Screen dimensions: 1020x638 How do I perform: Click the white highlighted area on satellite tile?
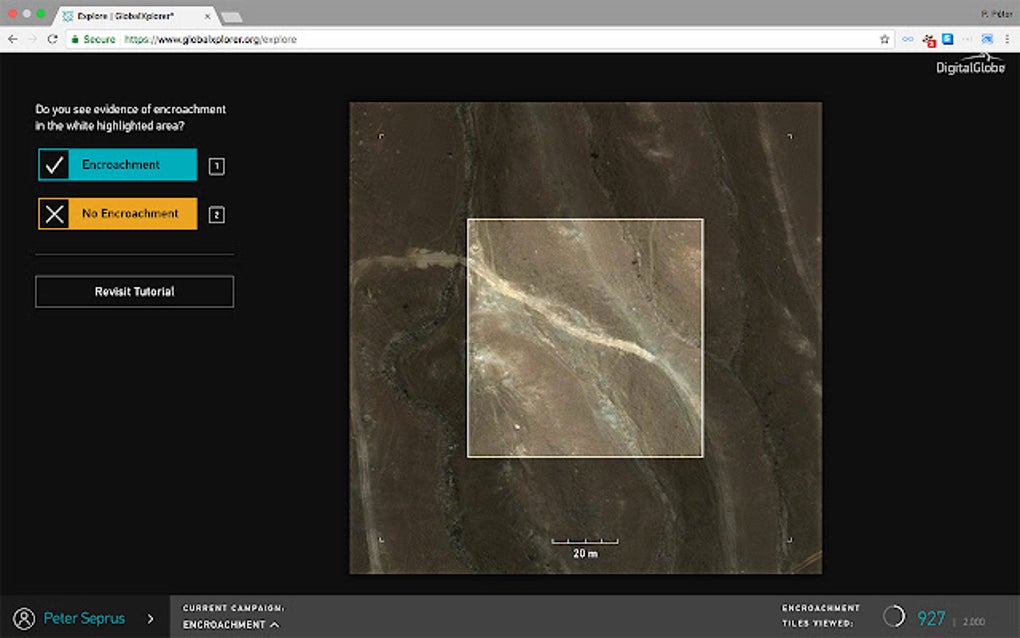[585, 336]
